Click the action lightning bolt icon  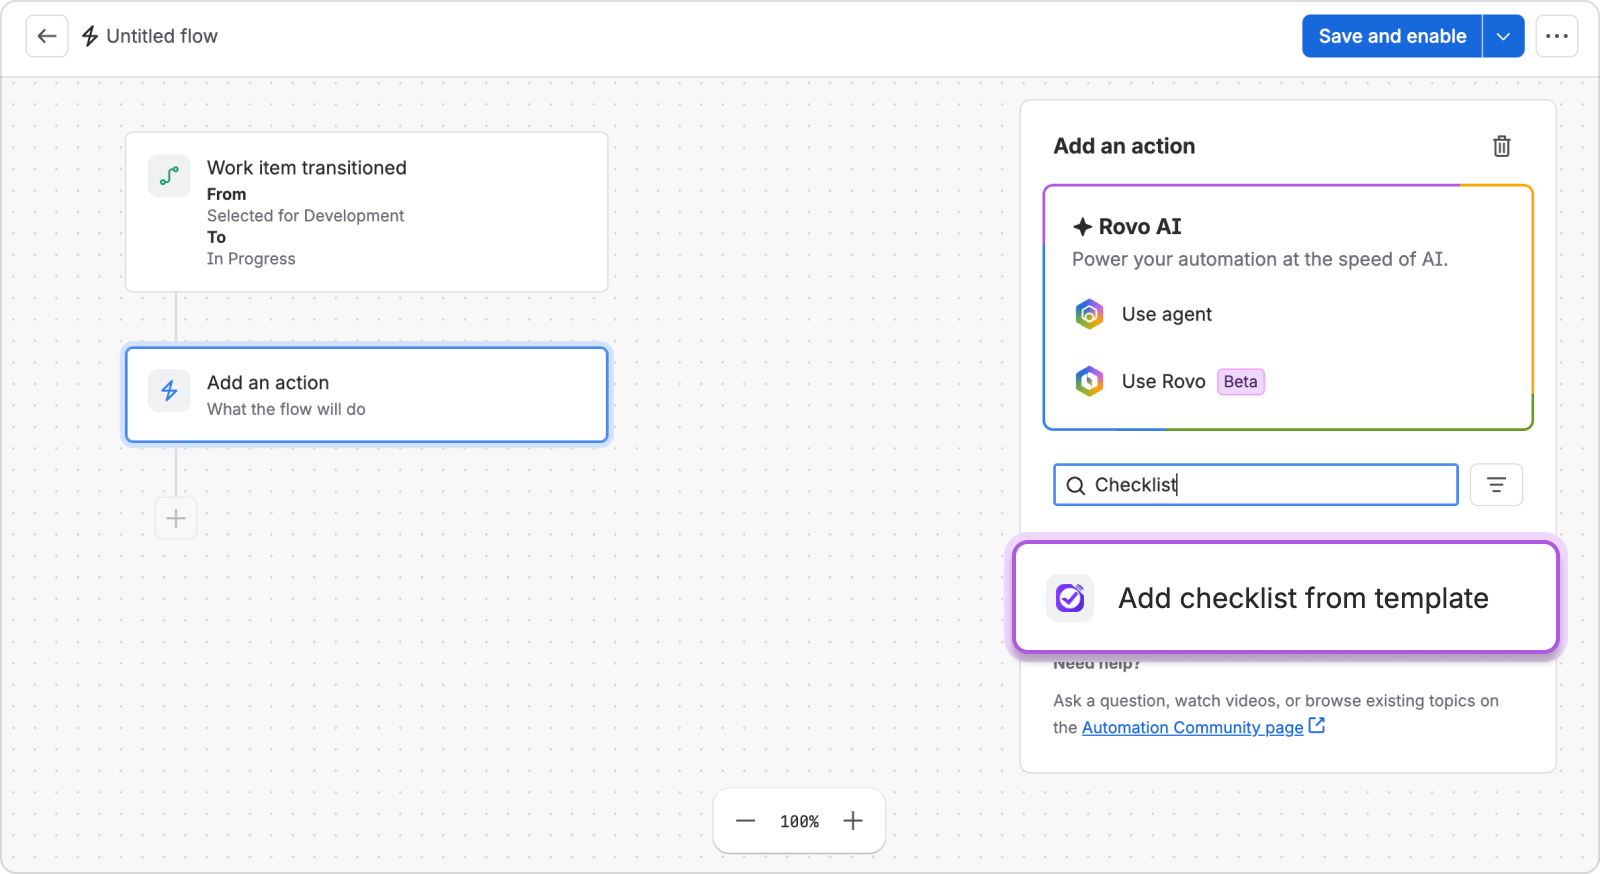coord(169,391)
